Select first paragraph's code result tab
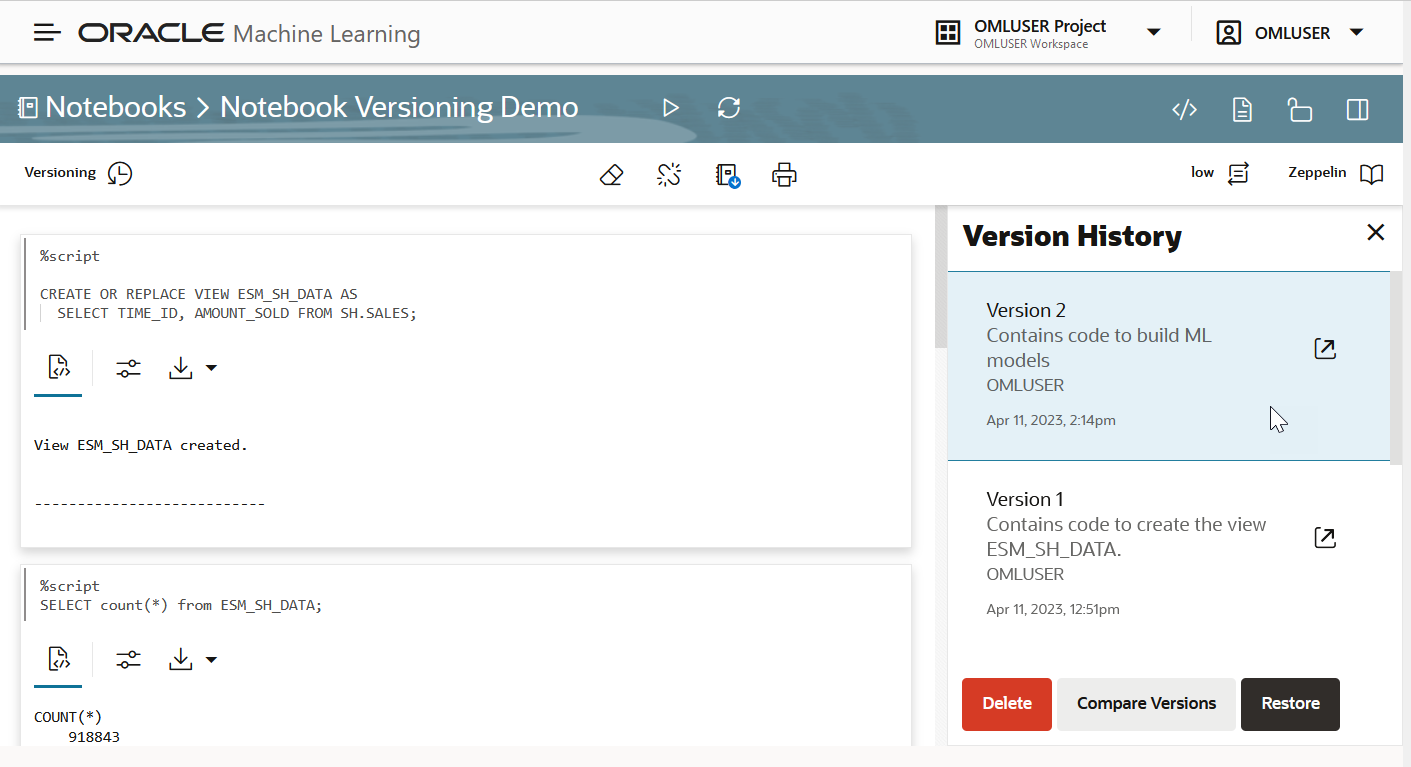The width and height of the screenshot is (1411, 767). [58, 368]
